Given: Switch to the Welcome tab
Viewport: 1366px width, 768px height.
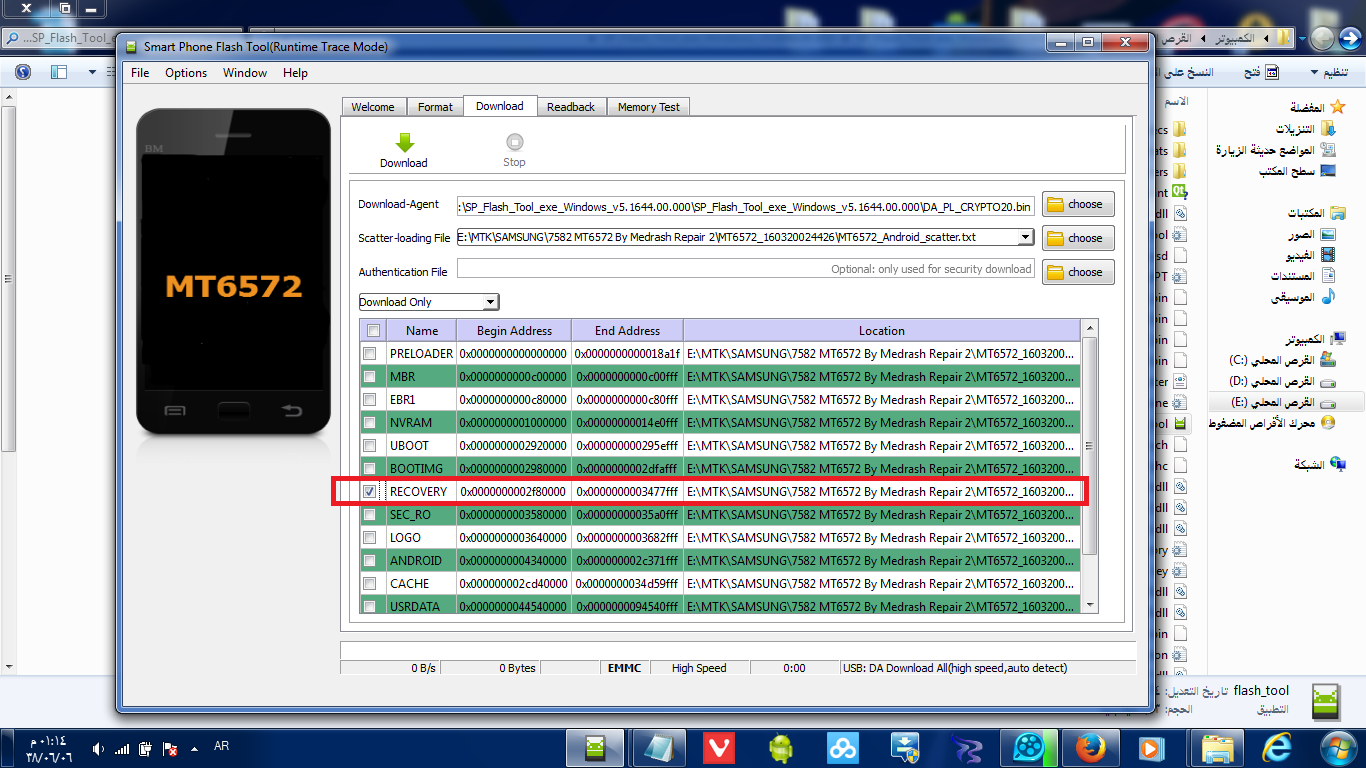Looking at the screenshot, I should coord(373,107).
